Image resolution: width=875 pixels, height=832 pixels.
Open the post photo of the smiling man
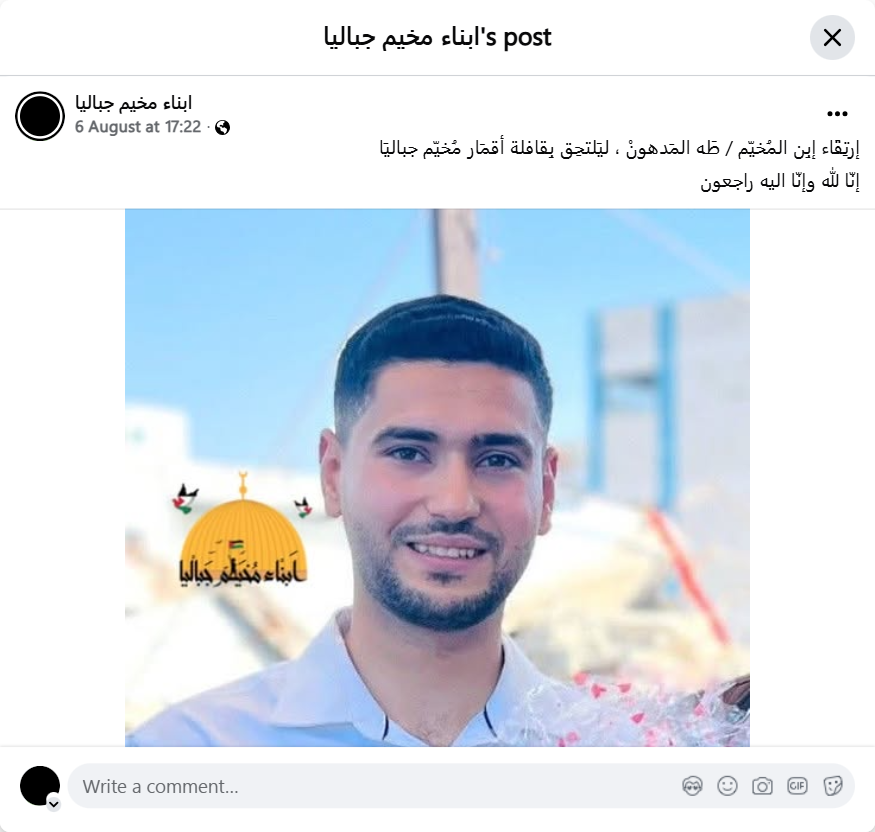438,478
